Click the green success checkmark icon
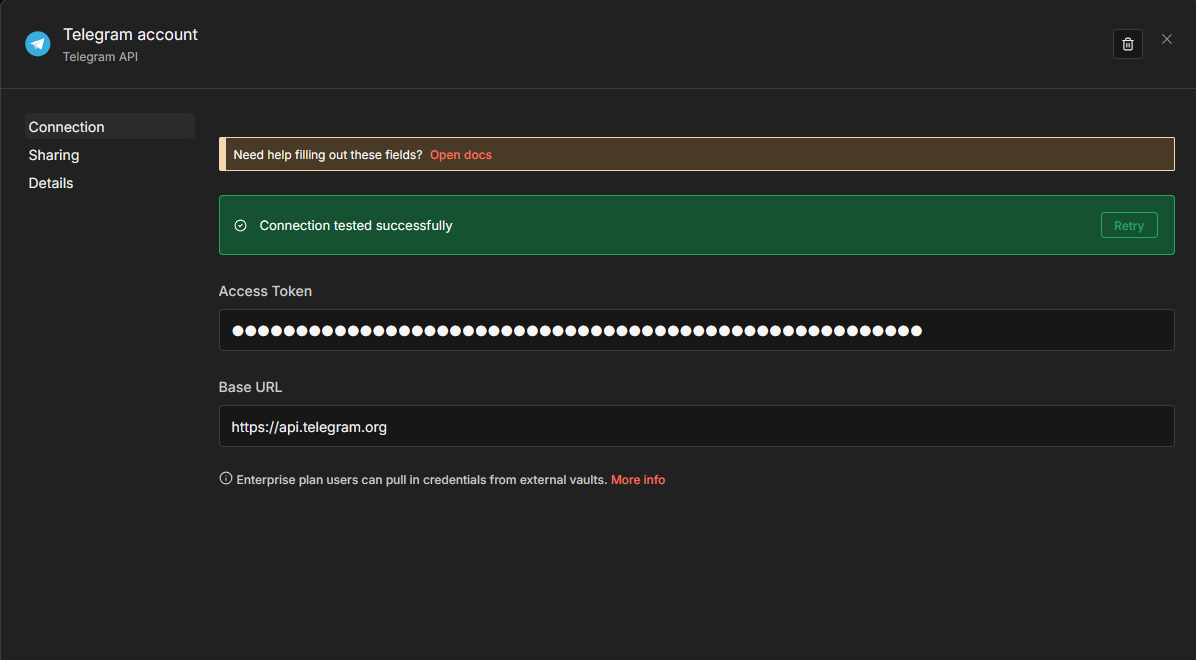 pyautogui.click(x=240, y=226)
